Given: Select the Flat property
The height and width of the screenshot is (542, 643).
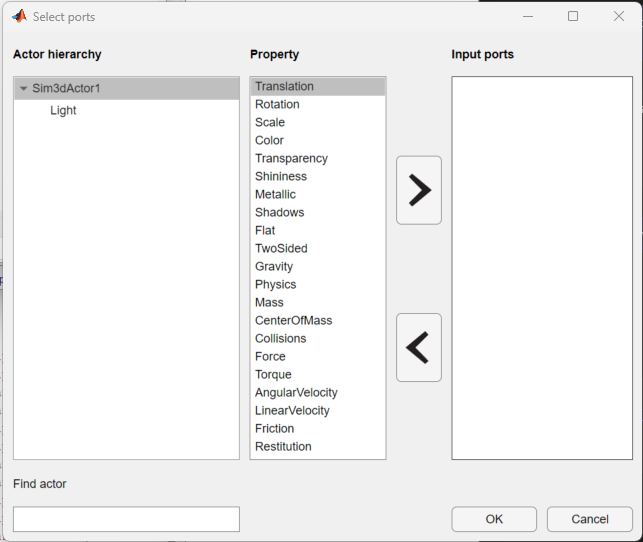Looking at the screenshot, I should (318, 231).
